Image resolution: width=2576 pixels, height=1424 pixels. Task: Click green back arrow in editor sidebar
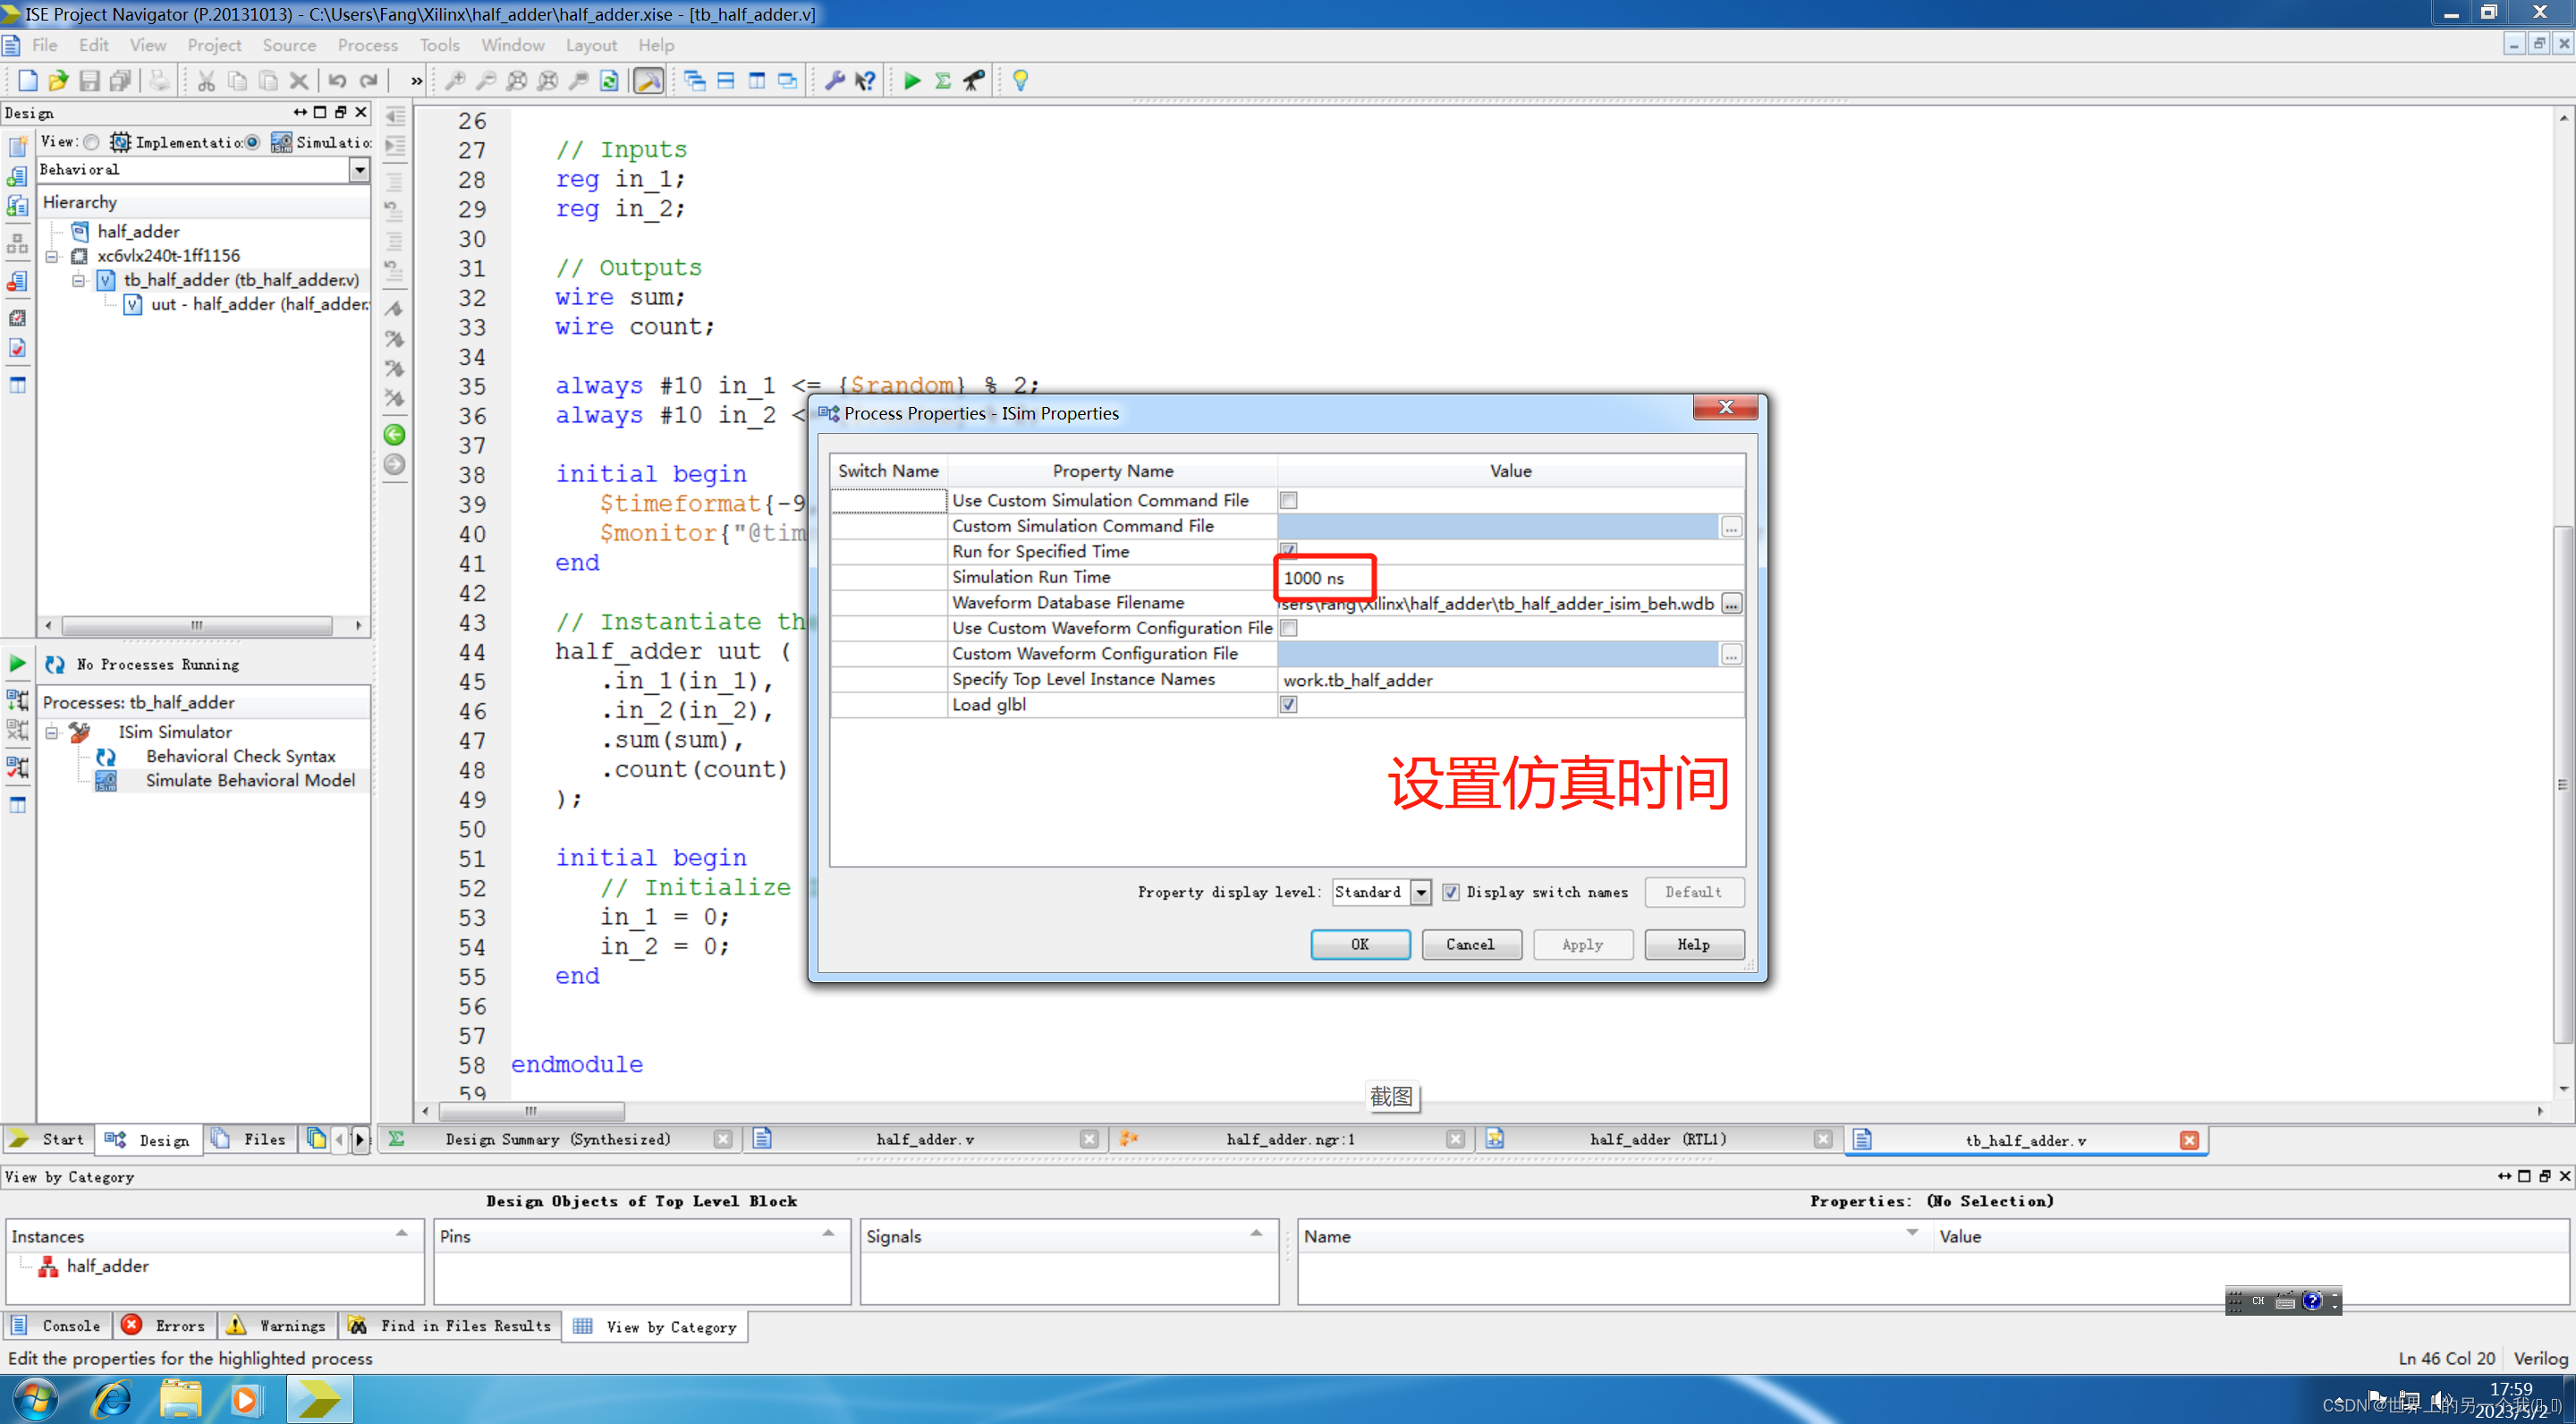pos(395,435)
